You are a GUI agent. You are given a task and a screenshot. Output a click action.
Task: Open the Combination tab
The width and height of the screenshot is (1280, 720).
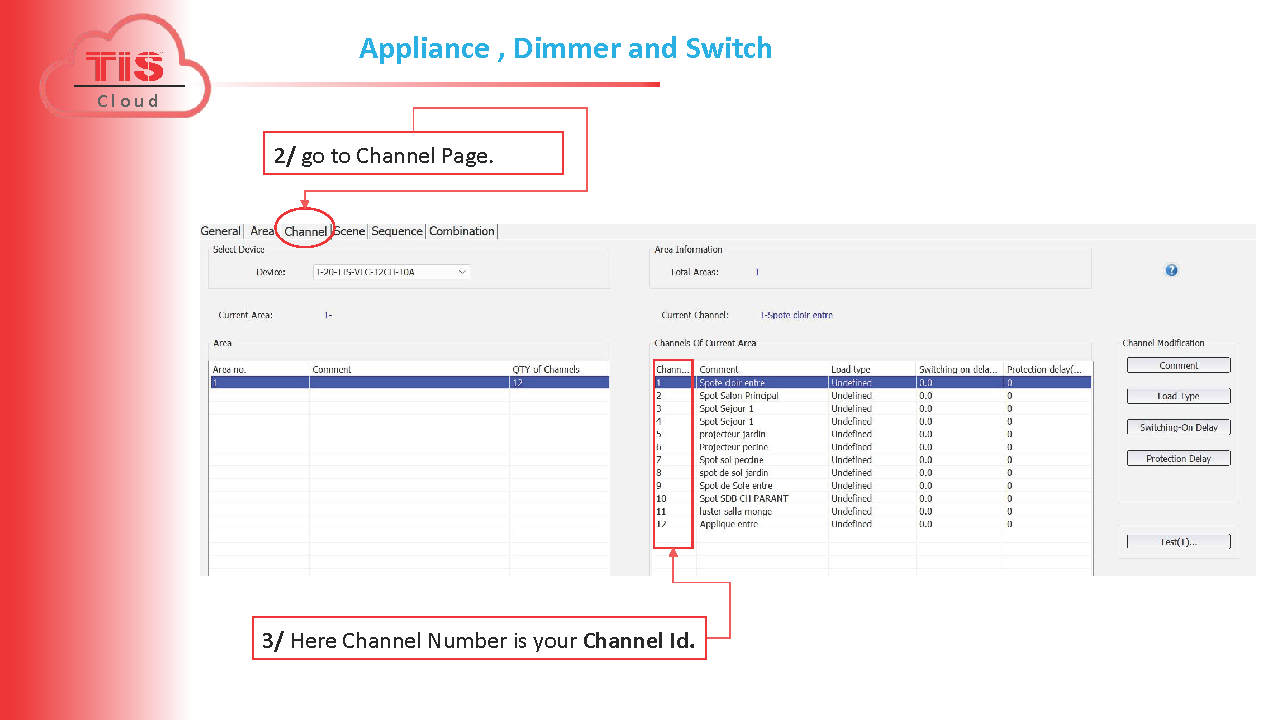pos(462,231)
